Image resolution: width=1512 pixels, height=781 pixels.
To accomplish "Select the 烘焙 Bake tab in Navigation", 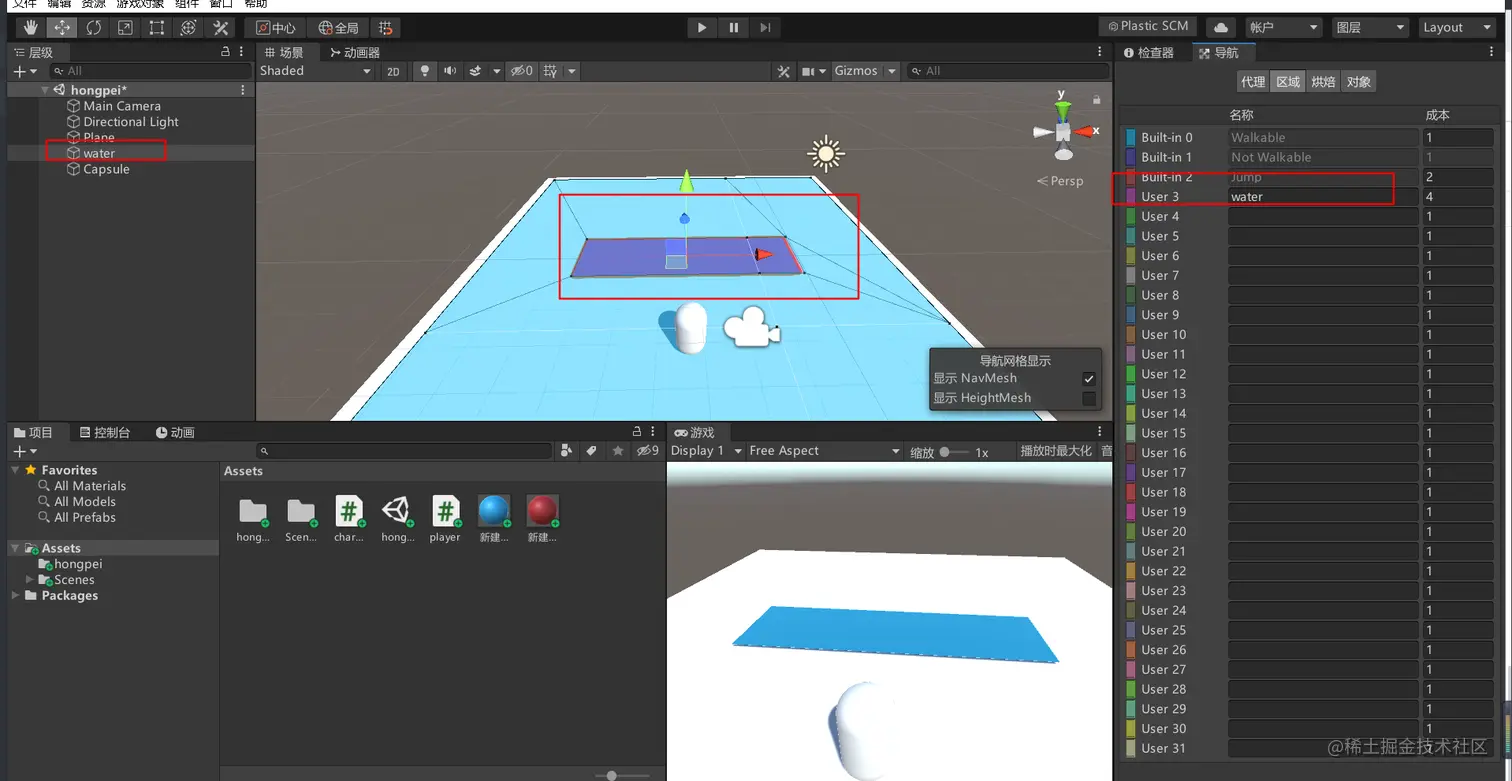I will 1323,82.
